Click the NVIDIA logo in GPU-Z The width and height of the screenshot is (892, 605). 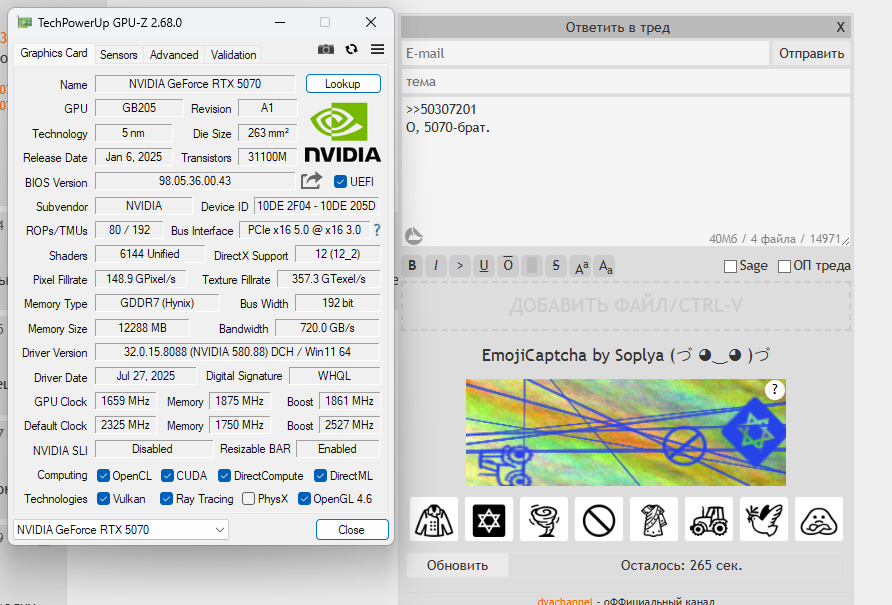342,132
